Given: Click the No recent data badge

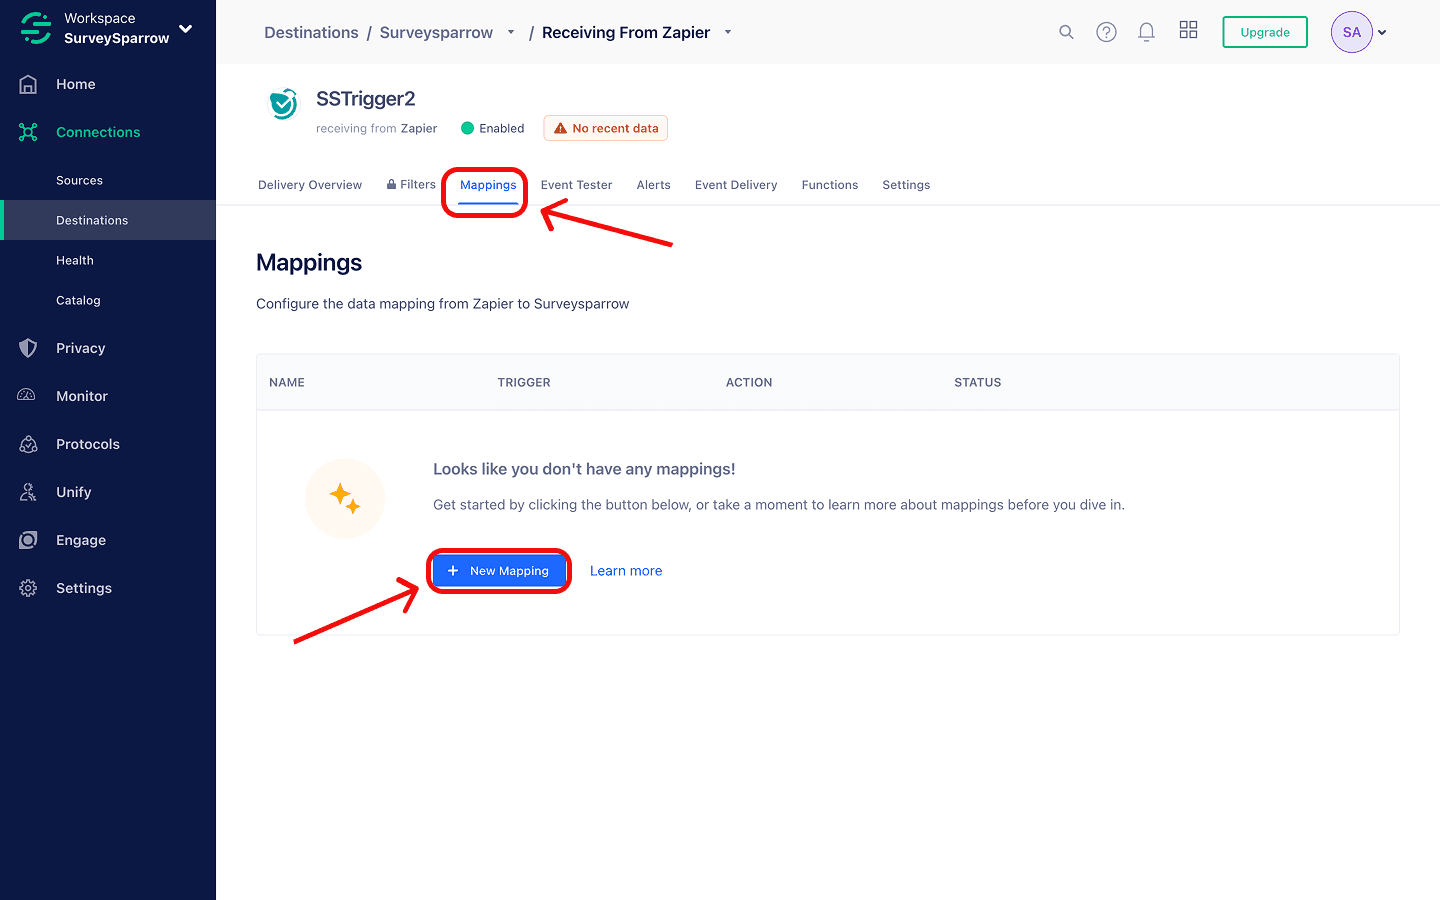Looking at the screenshot, I should [x=606, y=128].
